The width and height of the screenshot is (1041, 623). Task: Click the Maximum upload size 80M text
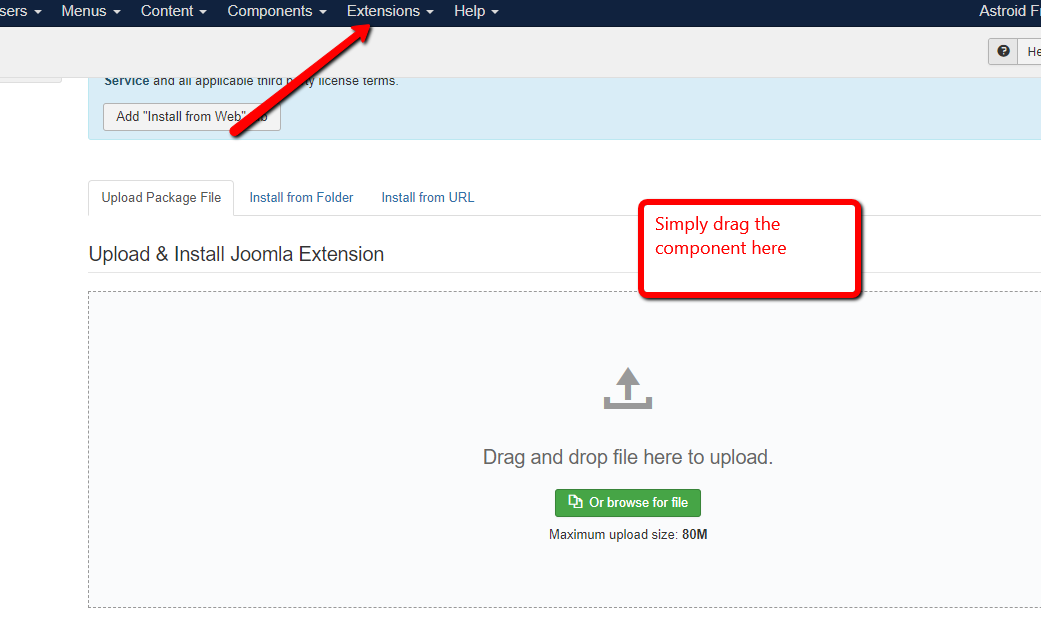pos(627,535)
